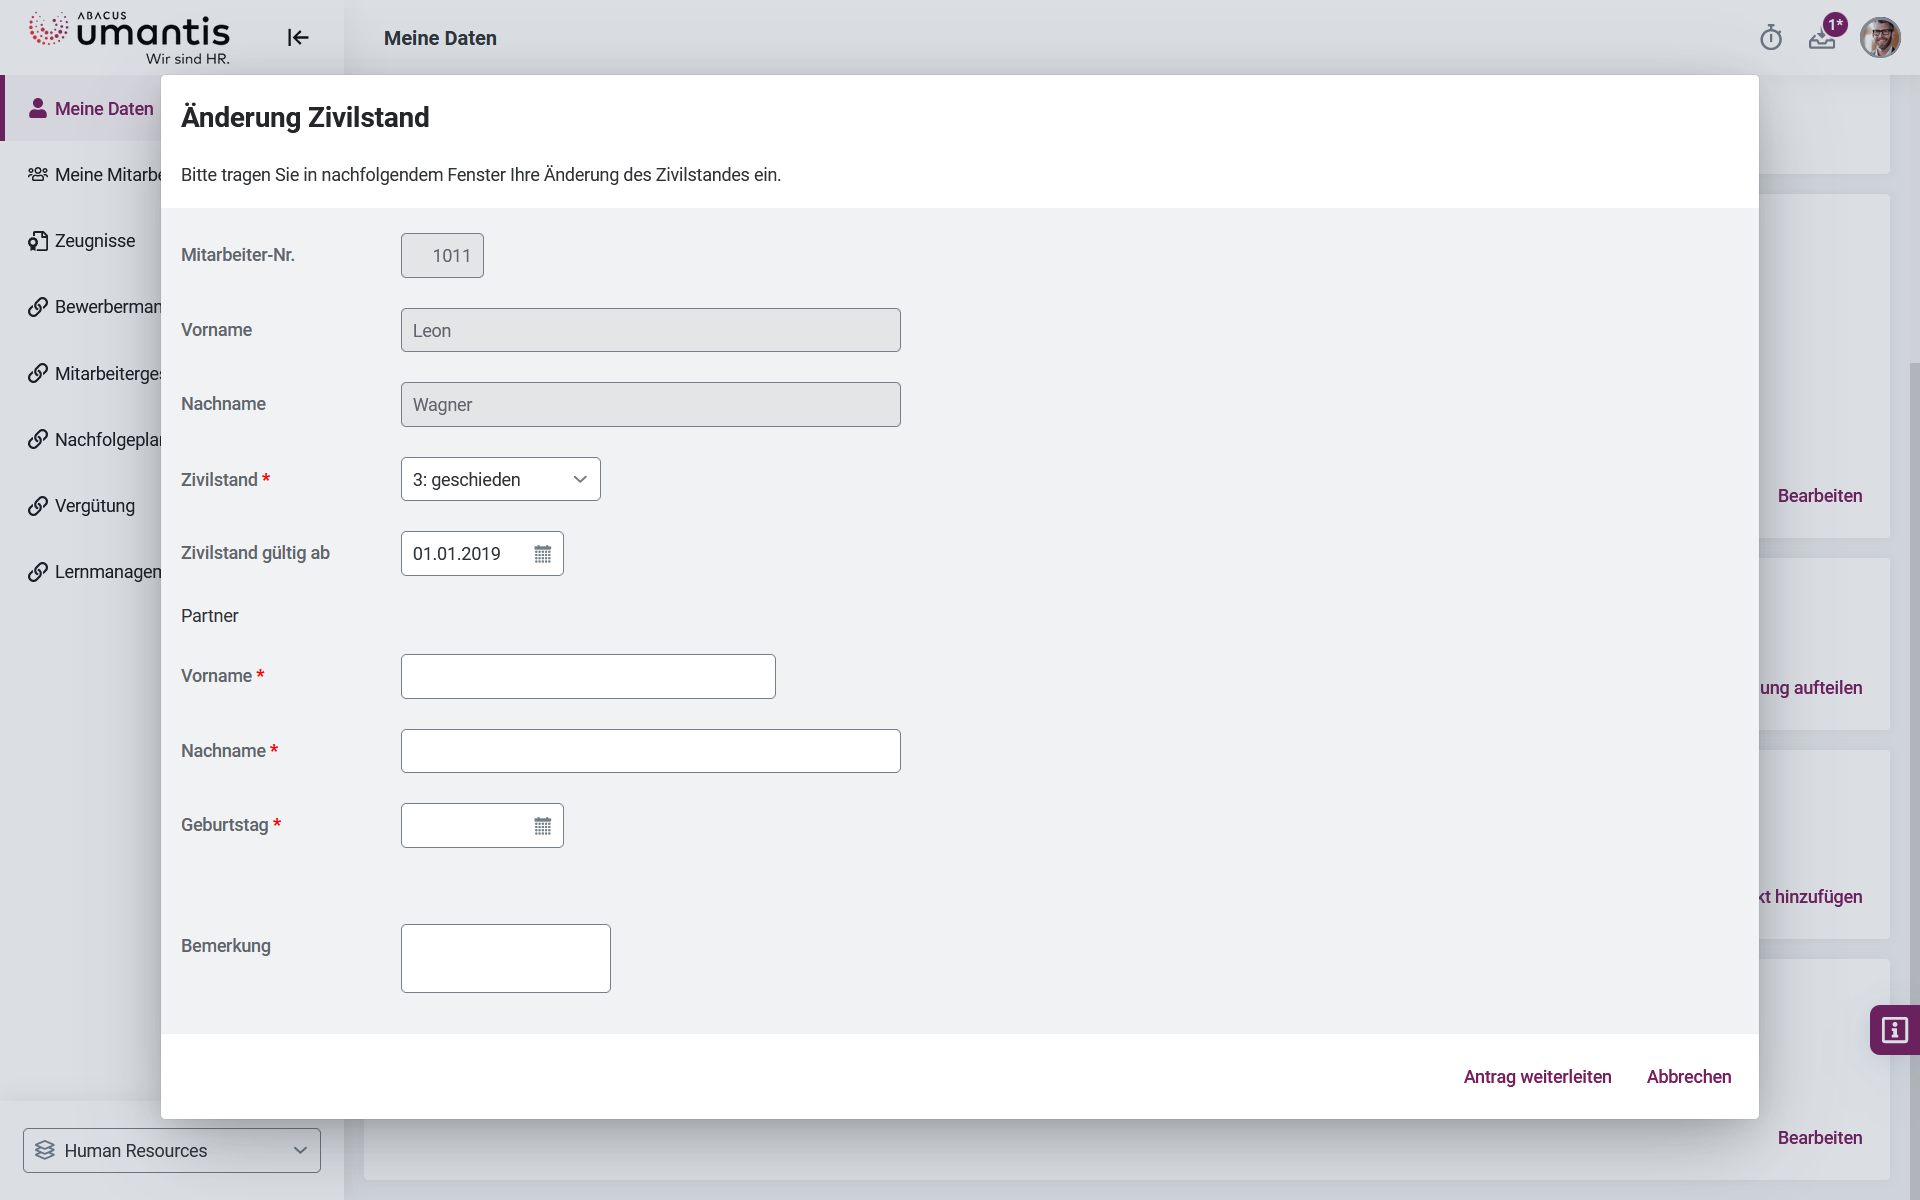
Task: Open the inbox notifications tray icon
Action: tap(1821, 39)
